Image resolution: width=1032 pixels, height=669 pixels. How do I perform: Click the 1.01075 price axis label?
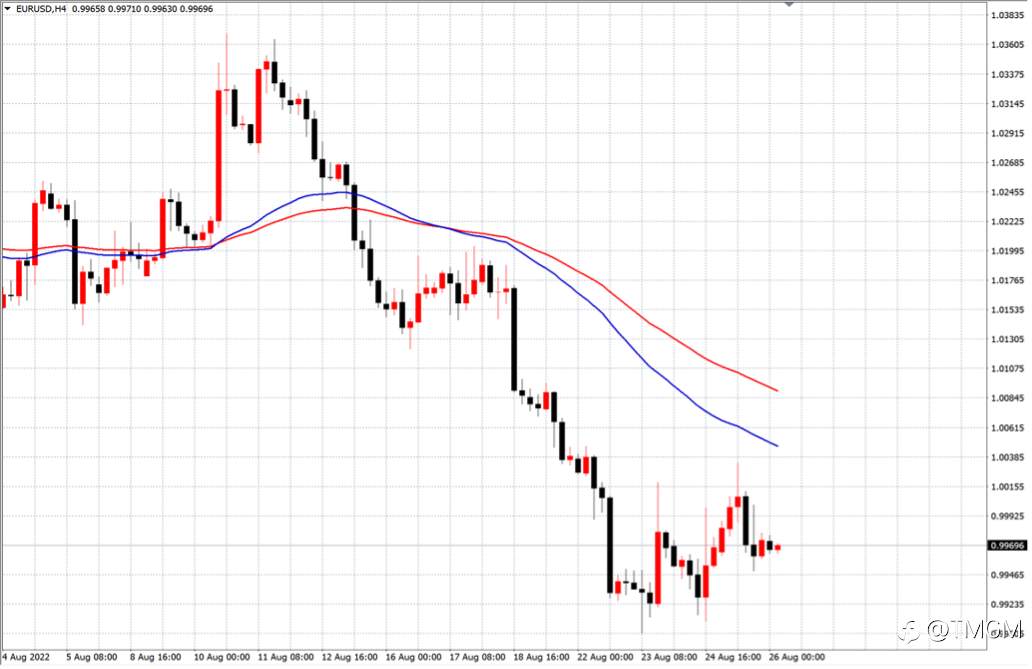click(1008, 369)
